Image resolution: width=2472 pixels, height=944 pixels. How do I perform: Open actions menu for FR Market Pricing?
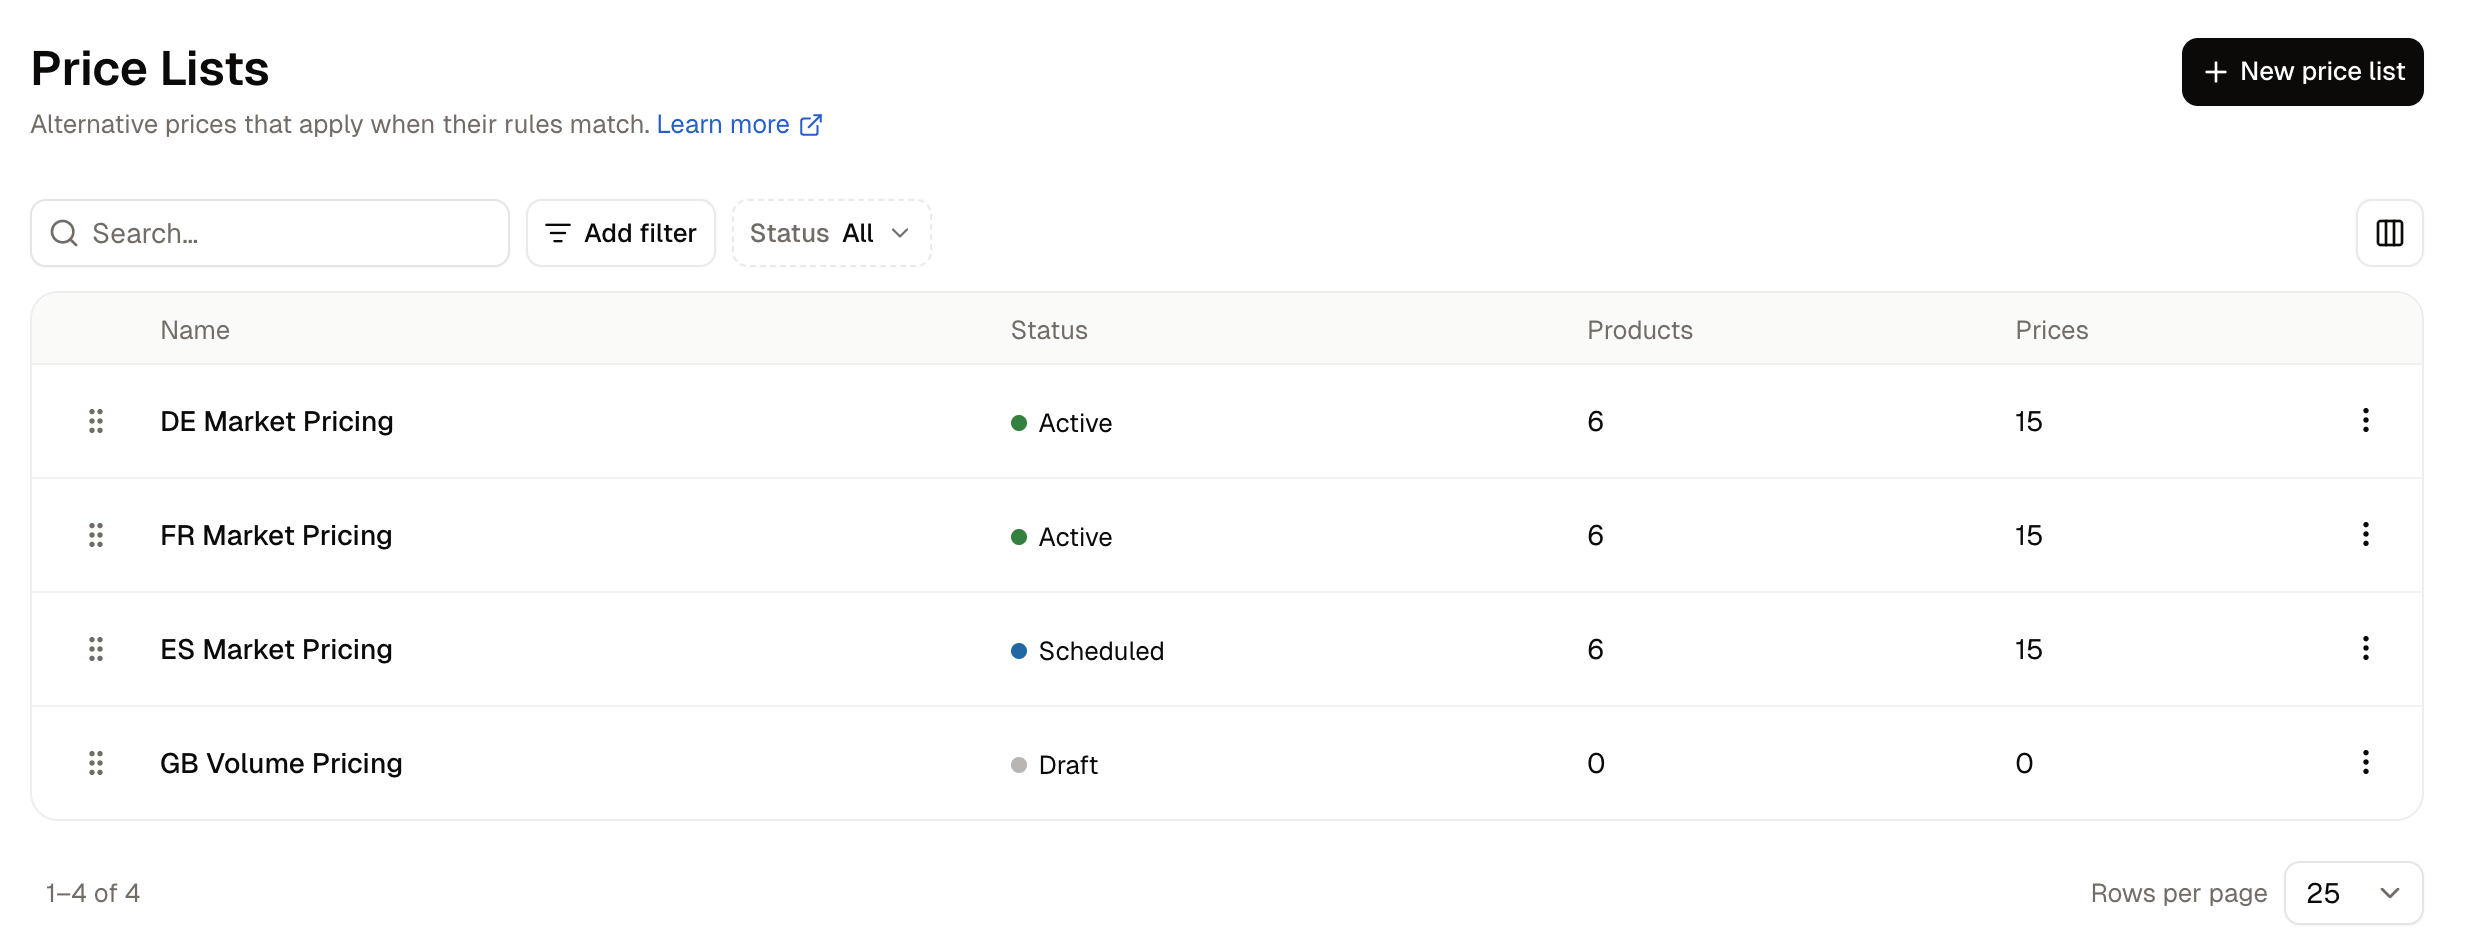click(x=2365, y=534)
